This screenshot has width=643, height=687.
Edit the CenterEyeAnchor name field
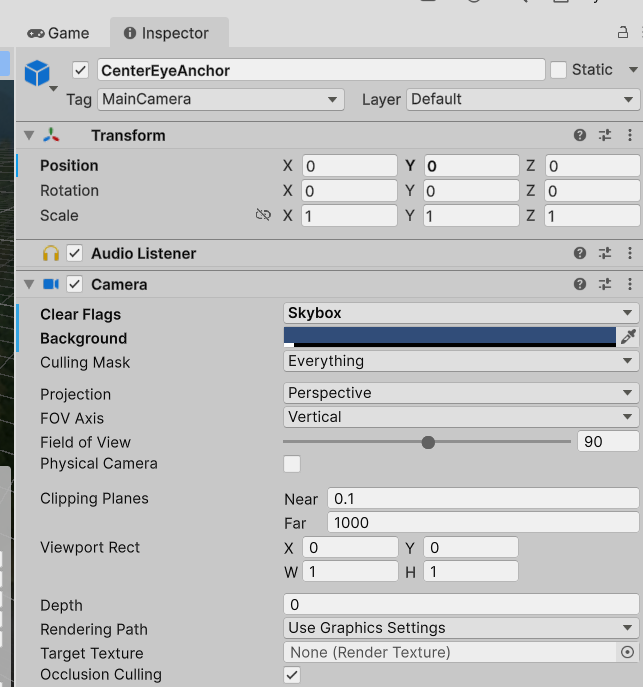(321, 70)
